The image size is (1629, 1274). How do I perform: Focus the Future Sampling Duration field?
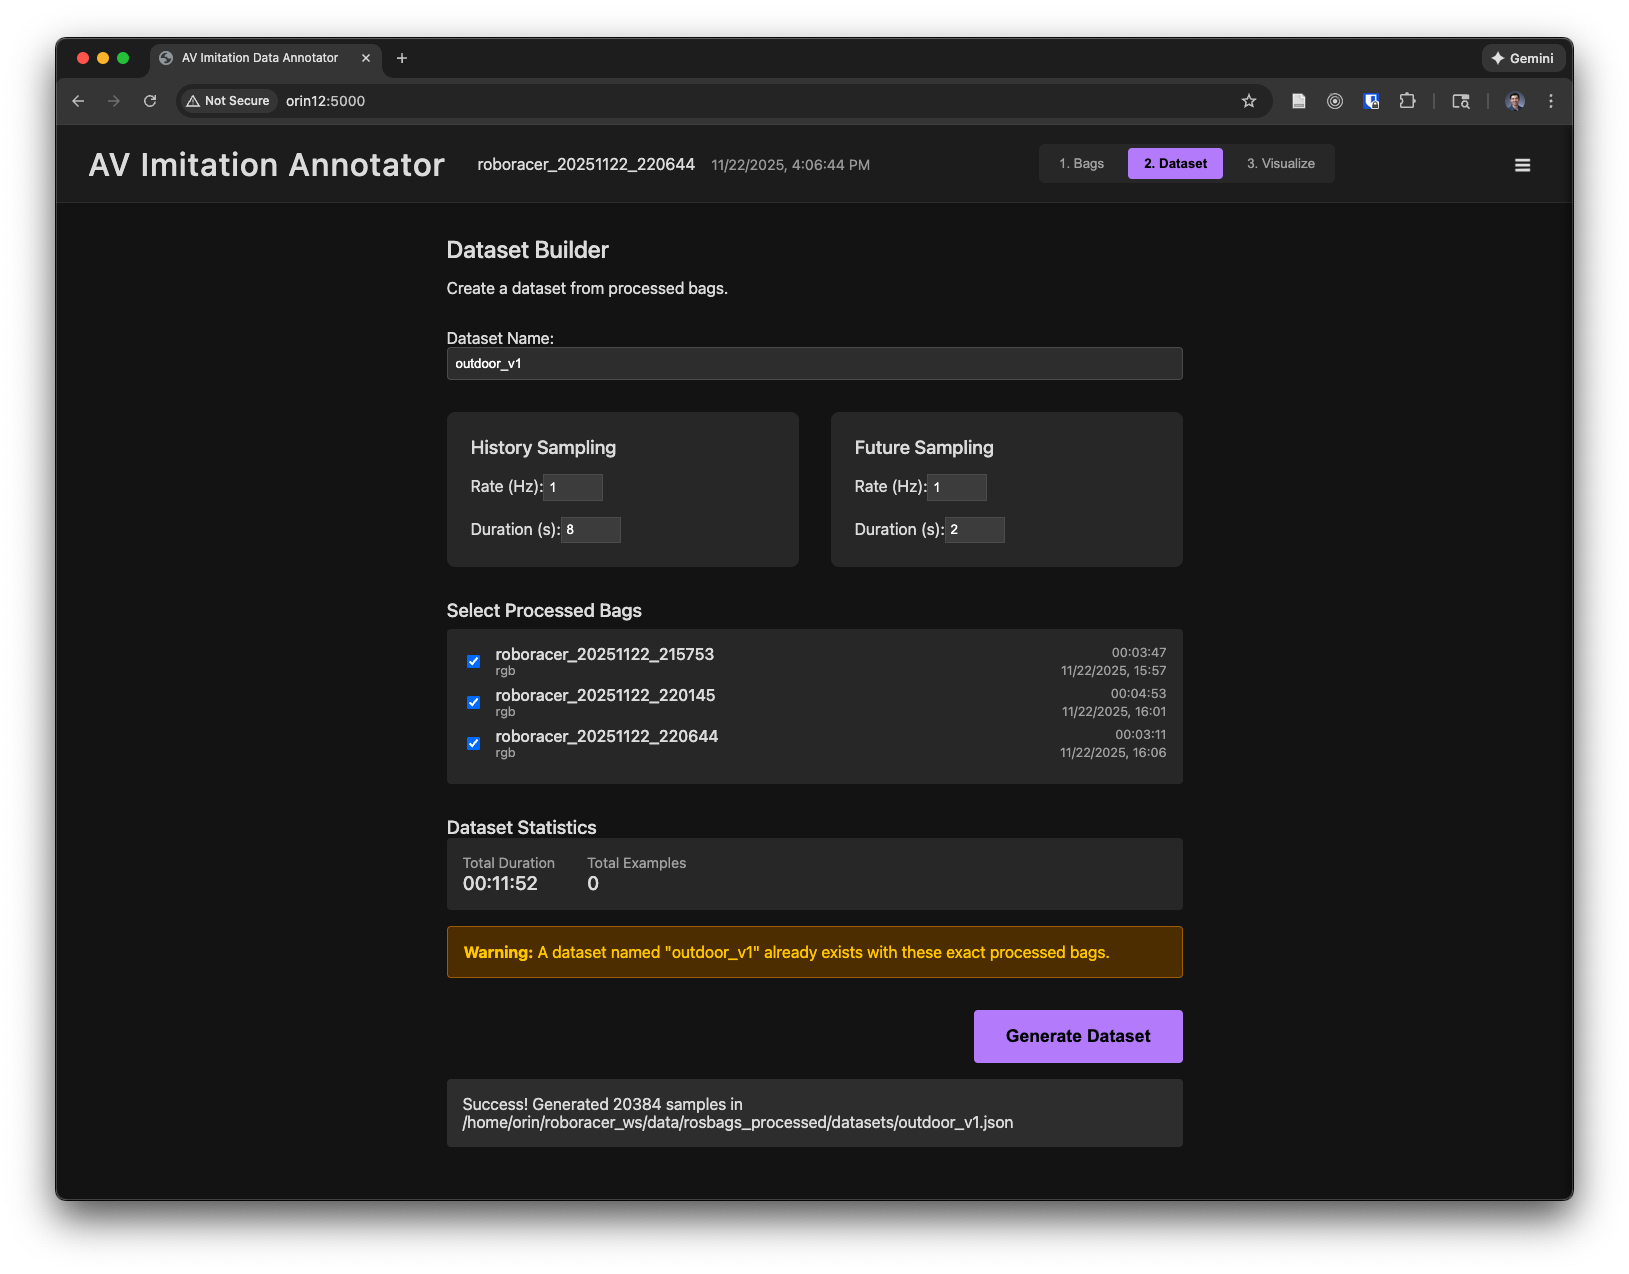pyautogui.click(x=974, y=530)
